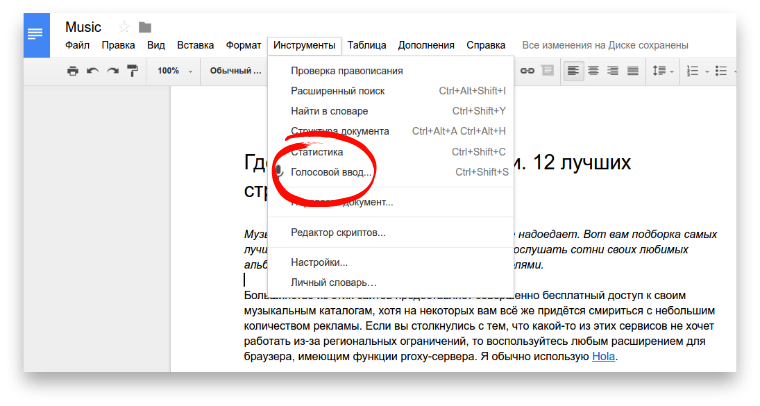Viewport: 760px width, 406px height.
Task: Insert a comment with the comment icon
Action: [547, 71]
